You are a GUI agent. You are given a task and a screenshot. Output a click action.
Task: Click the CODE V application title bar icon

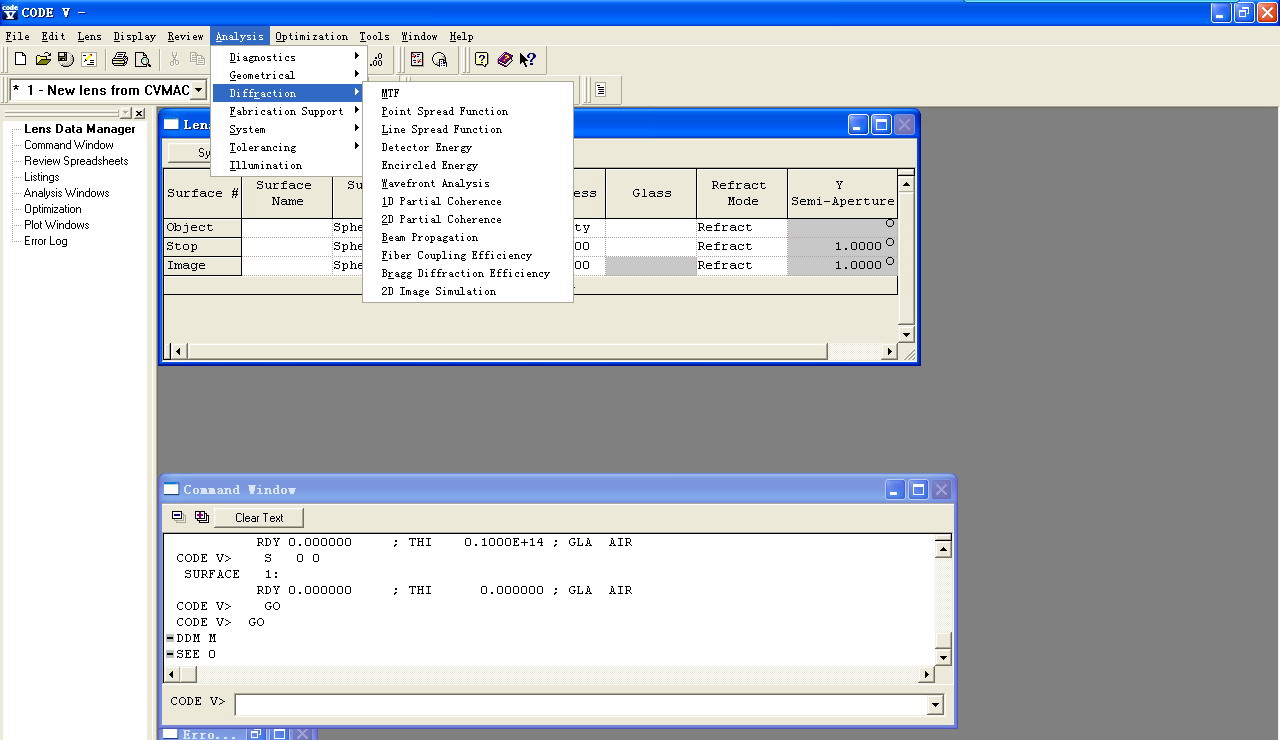coord(10,12)
